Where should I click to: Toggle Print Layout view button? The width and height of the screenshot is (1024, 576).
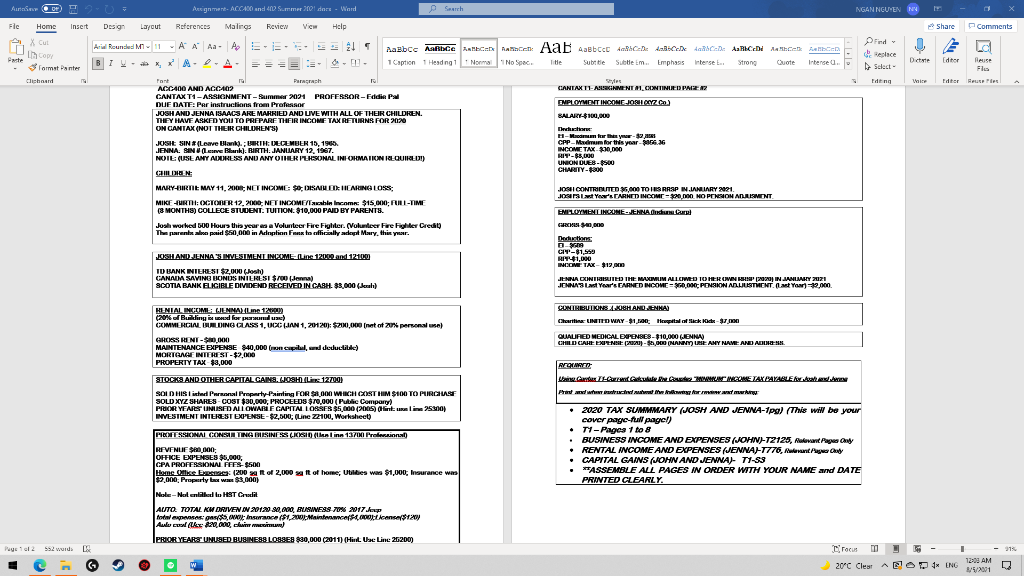[x=896, y=549]
